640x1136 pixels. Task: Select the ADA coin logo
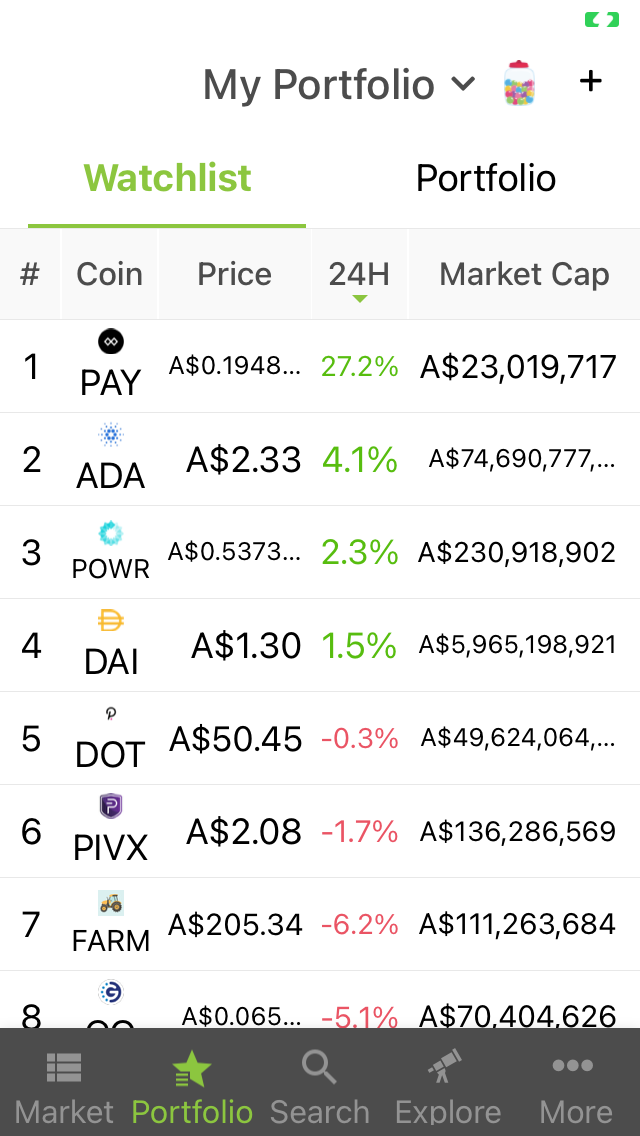coord(111,435)
